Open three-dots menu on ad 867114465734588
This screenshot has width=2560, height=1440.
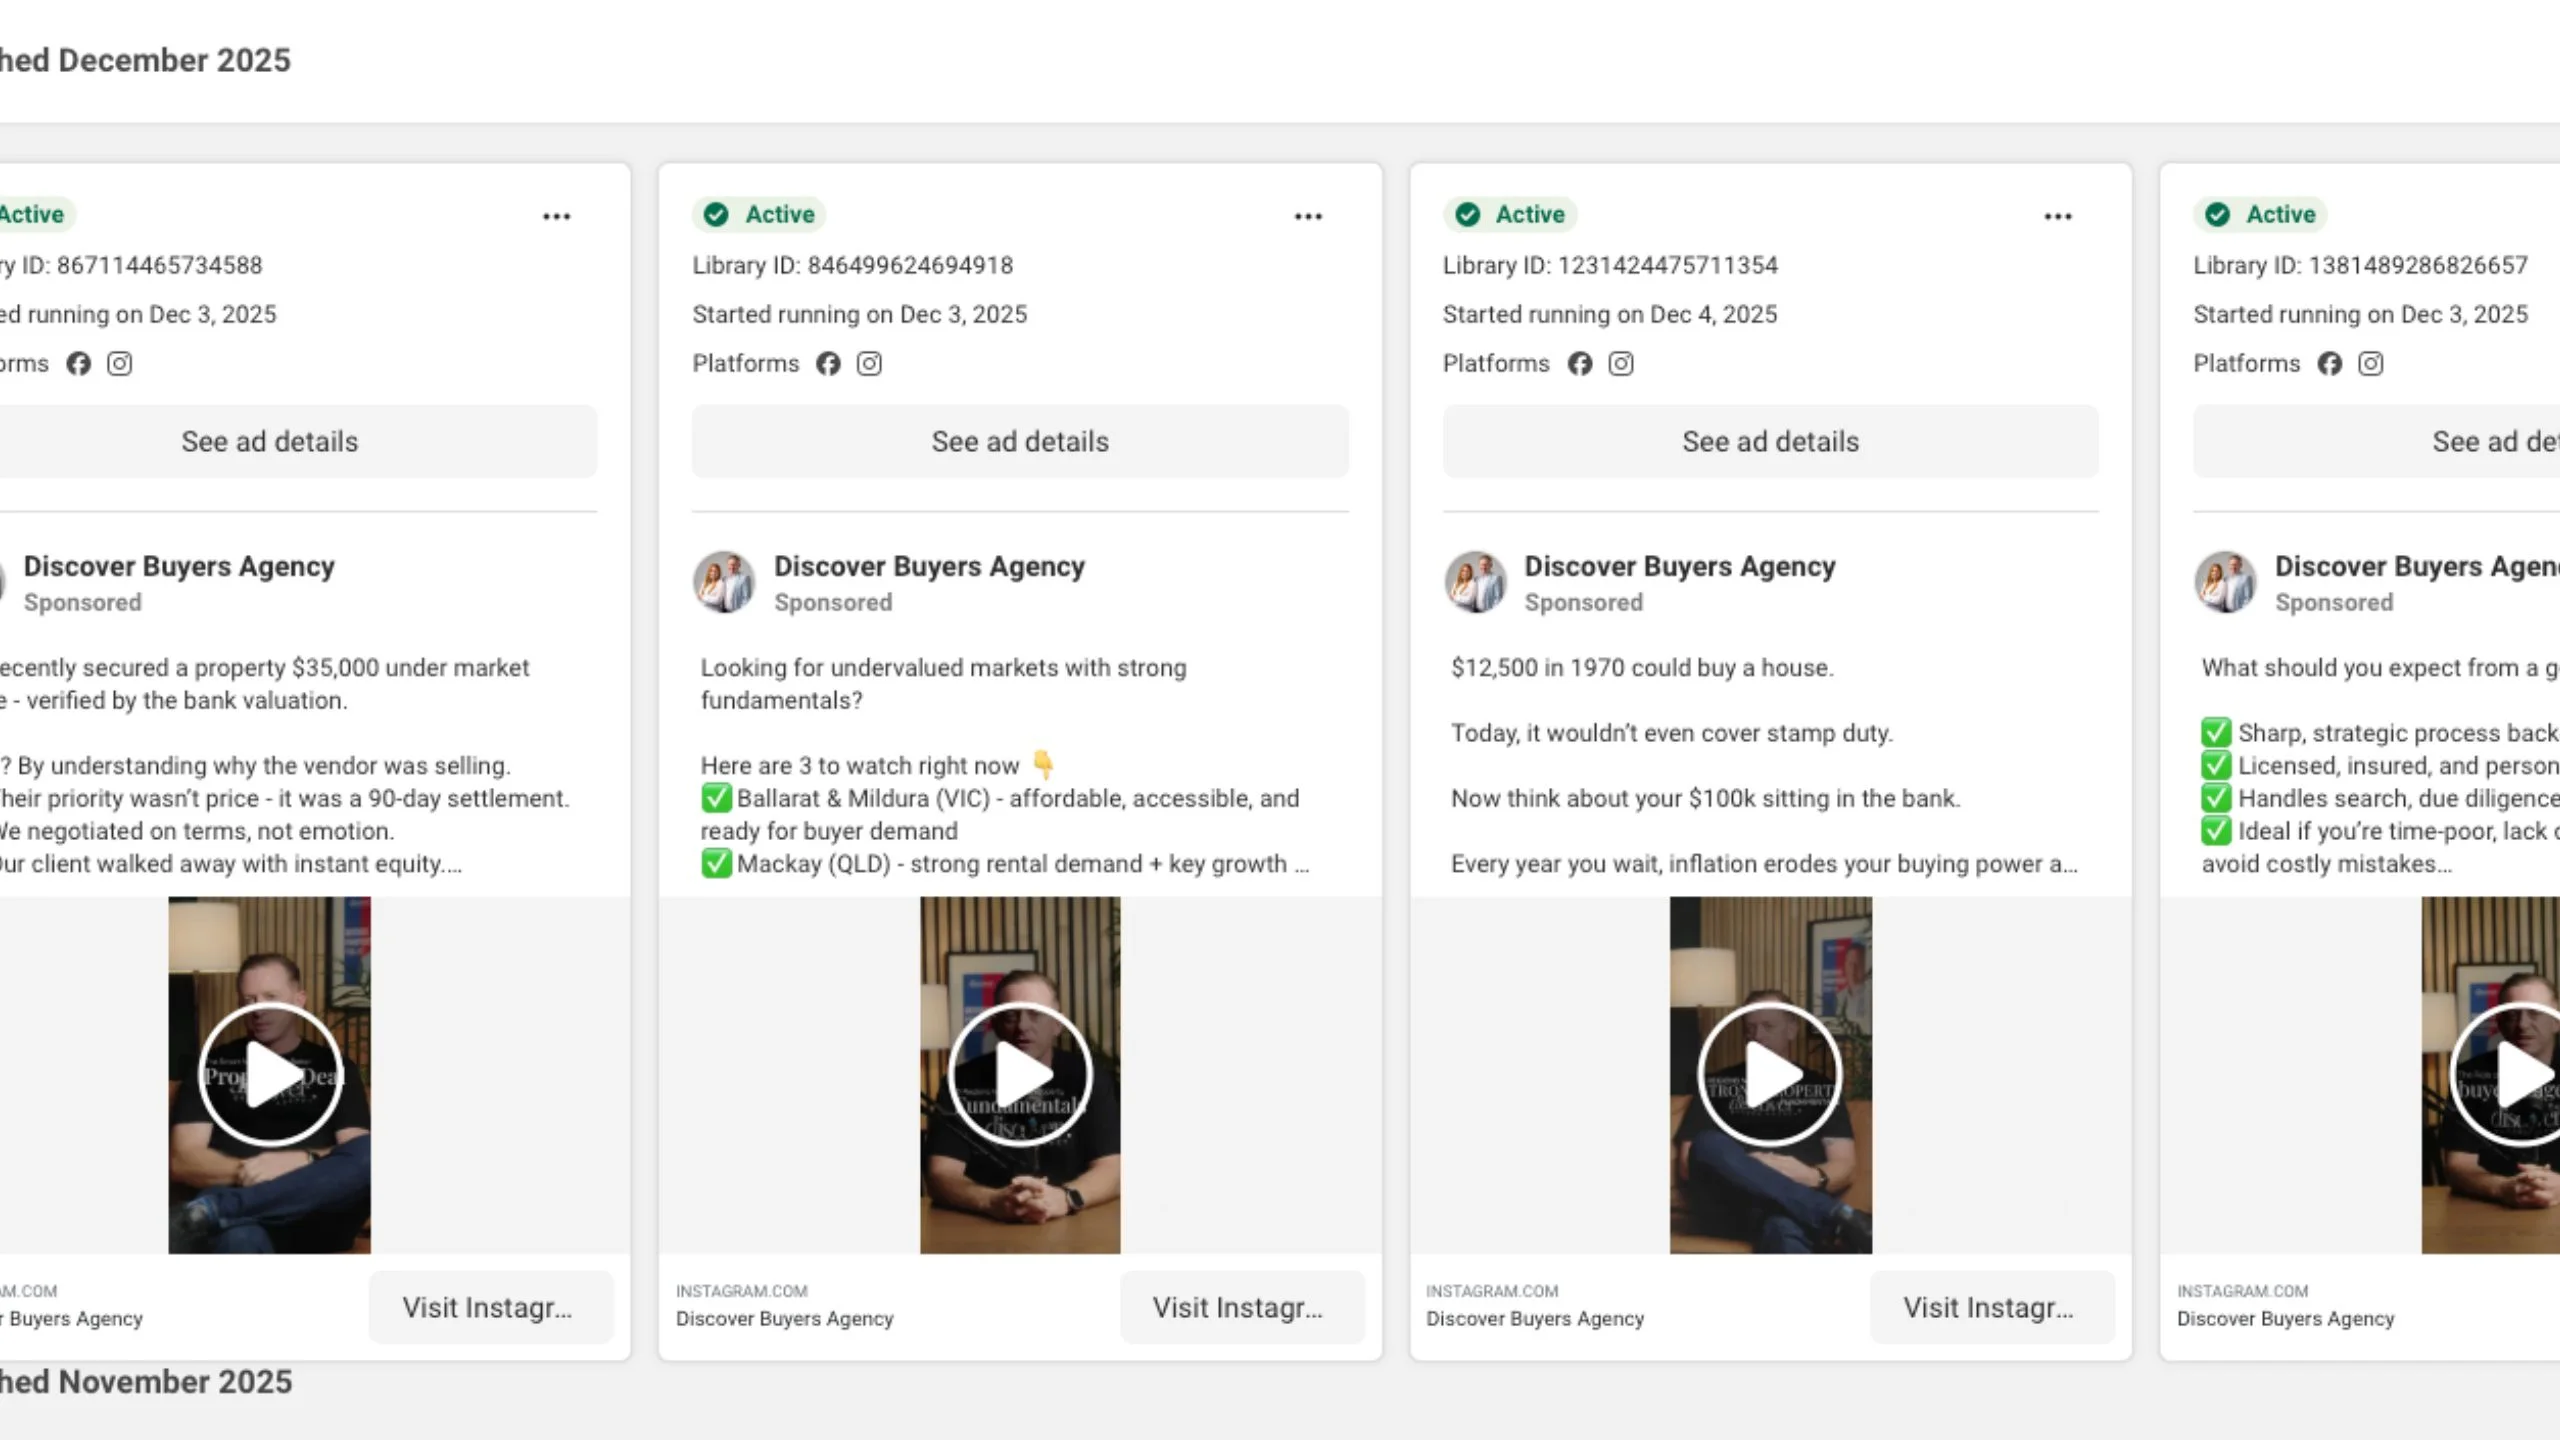click(557, 216)
